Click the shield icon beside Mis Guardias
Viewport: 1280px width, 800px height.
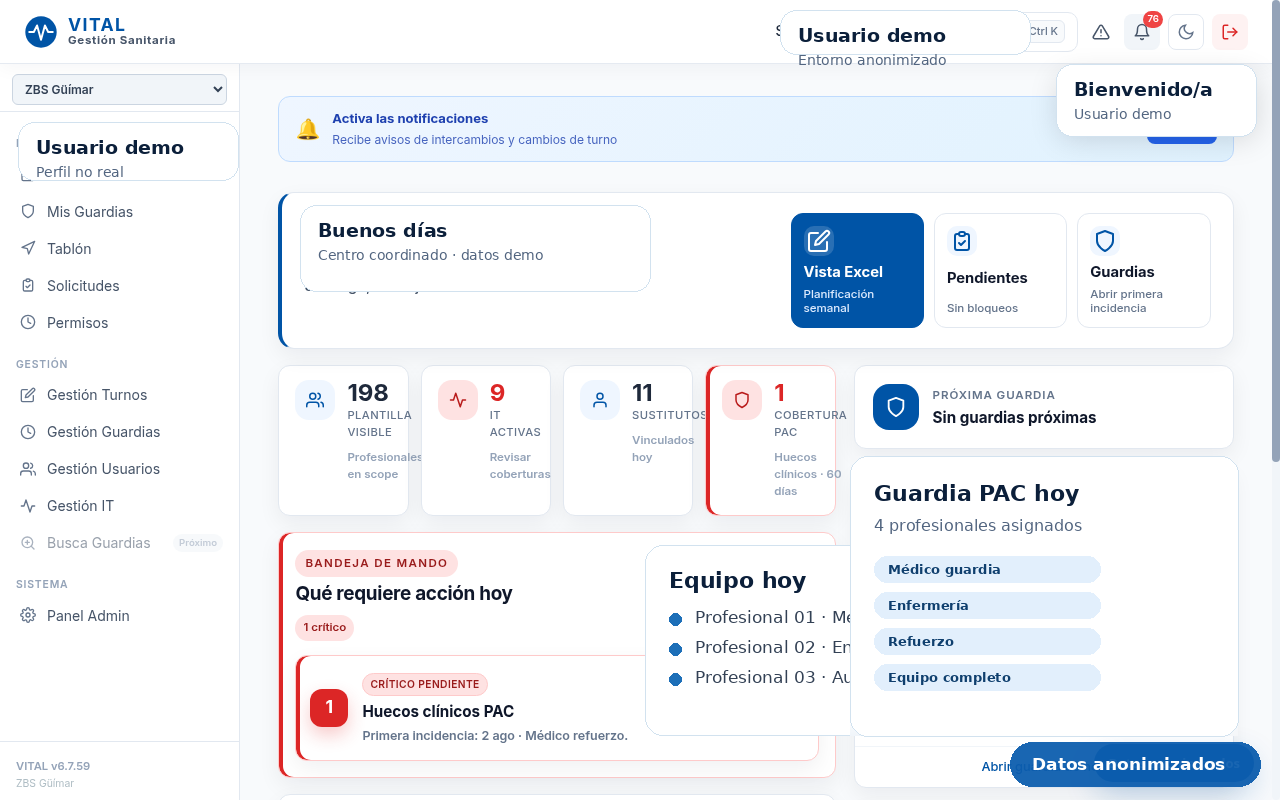28,212
